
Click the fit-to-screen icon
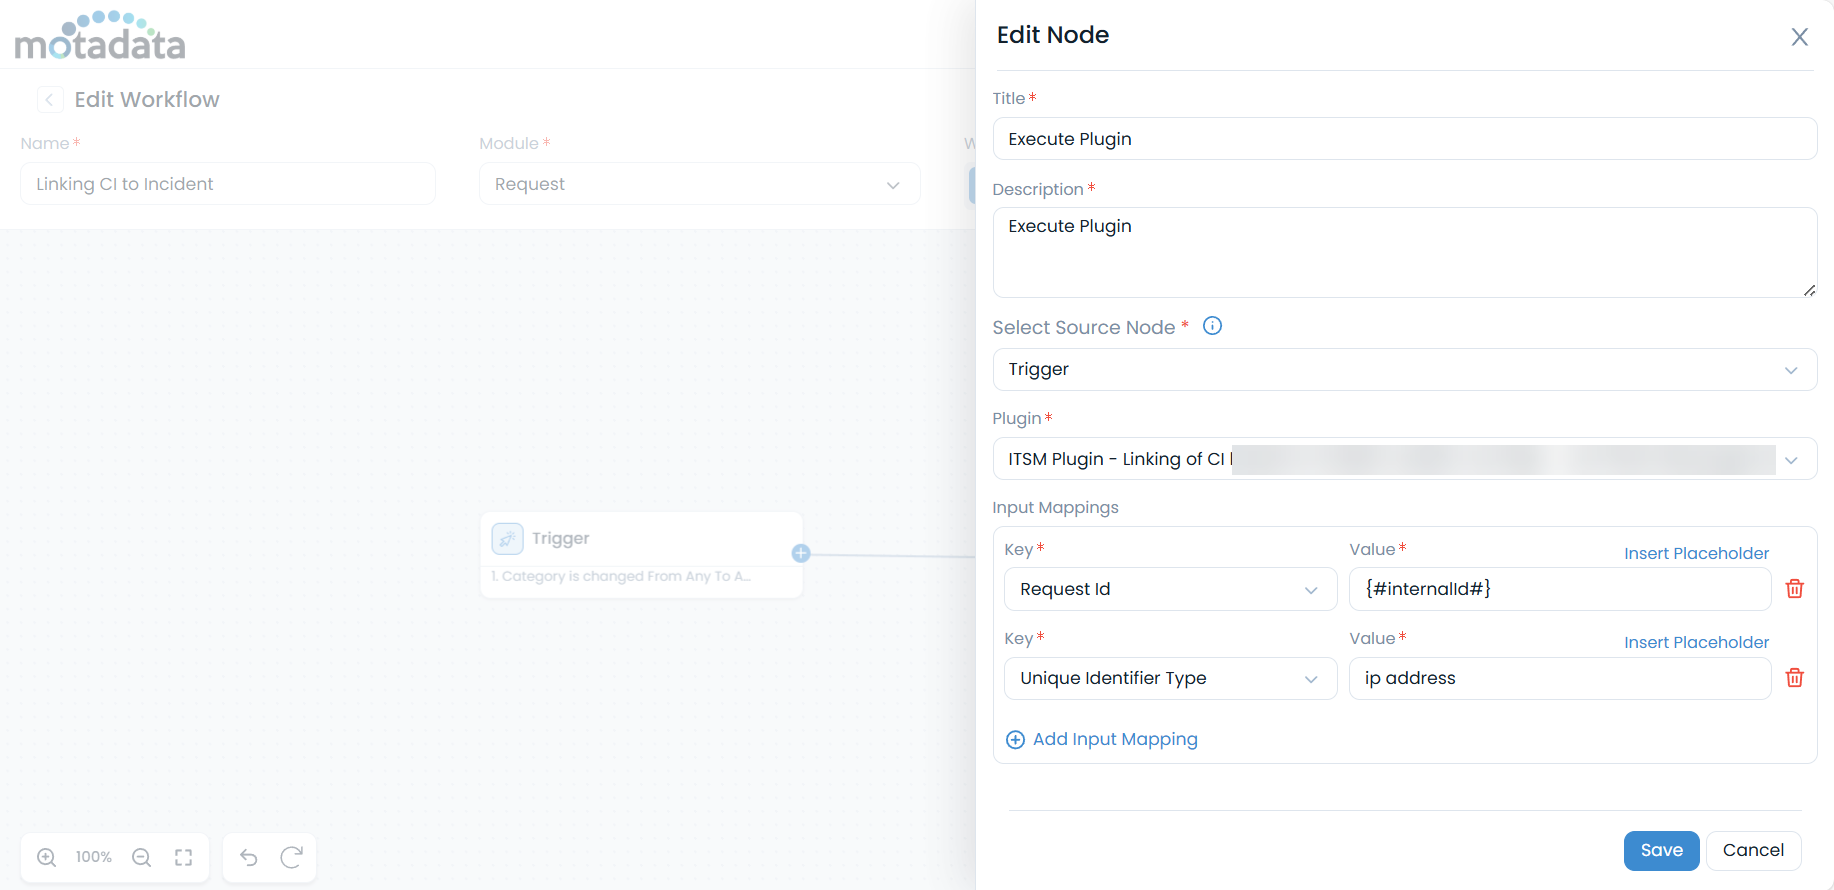click(x=183, y=857)
